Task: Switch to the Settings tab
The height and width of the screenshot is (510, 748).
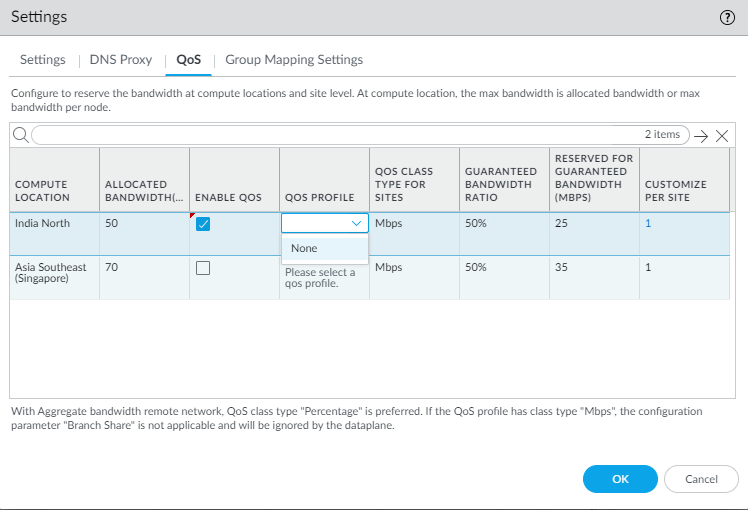Action: (42, 60)
